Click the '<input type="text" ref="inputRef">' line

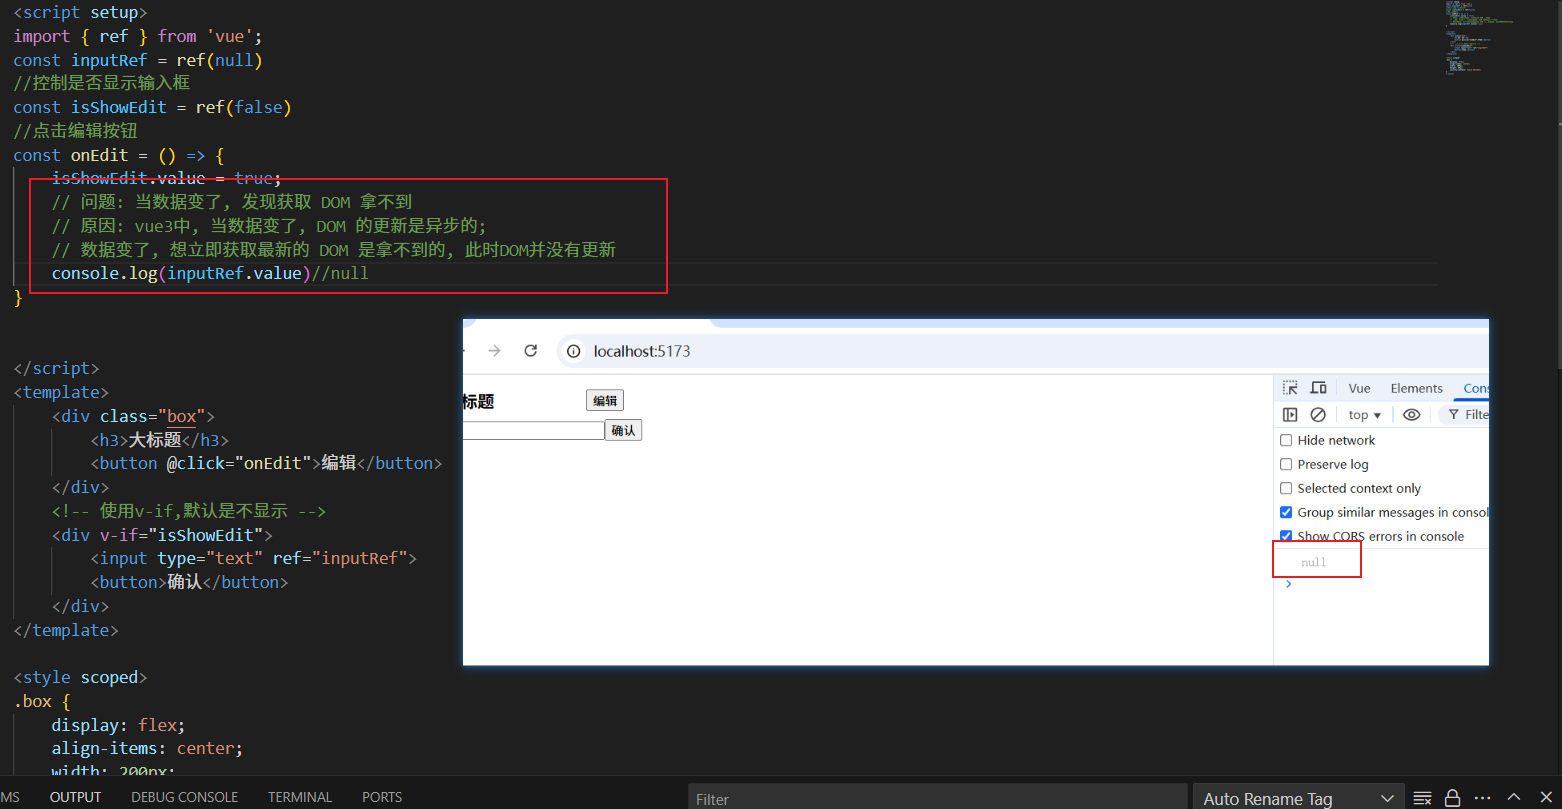pyautogui.click(x=253, y=558)
